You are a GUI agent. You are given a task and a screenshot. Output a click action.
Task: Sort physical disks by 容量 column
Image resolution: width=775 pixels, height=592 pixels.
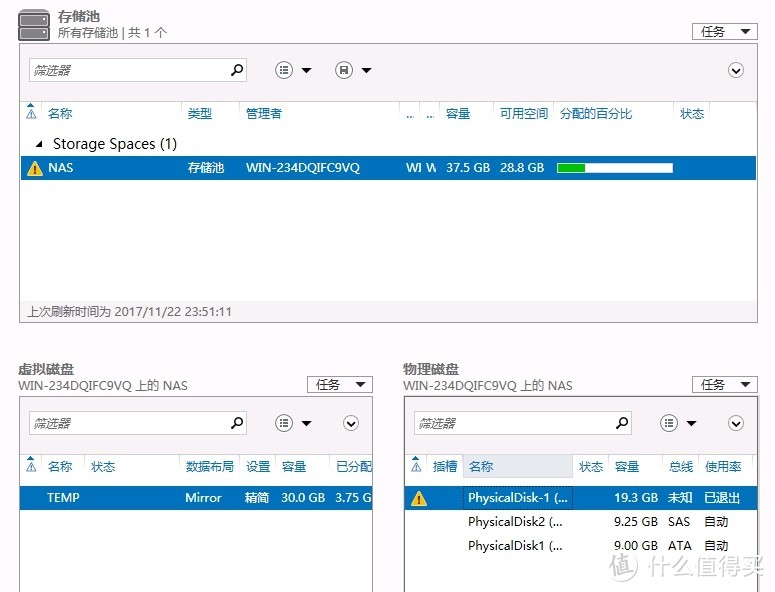tap(627, 466)
